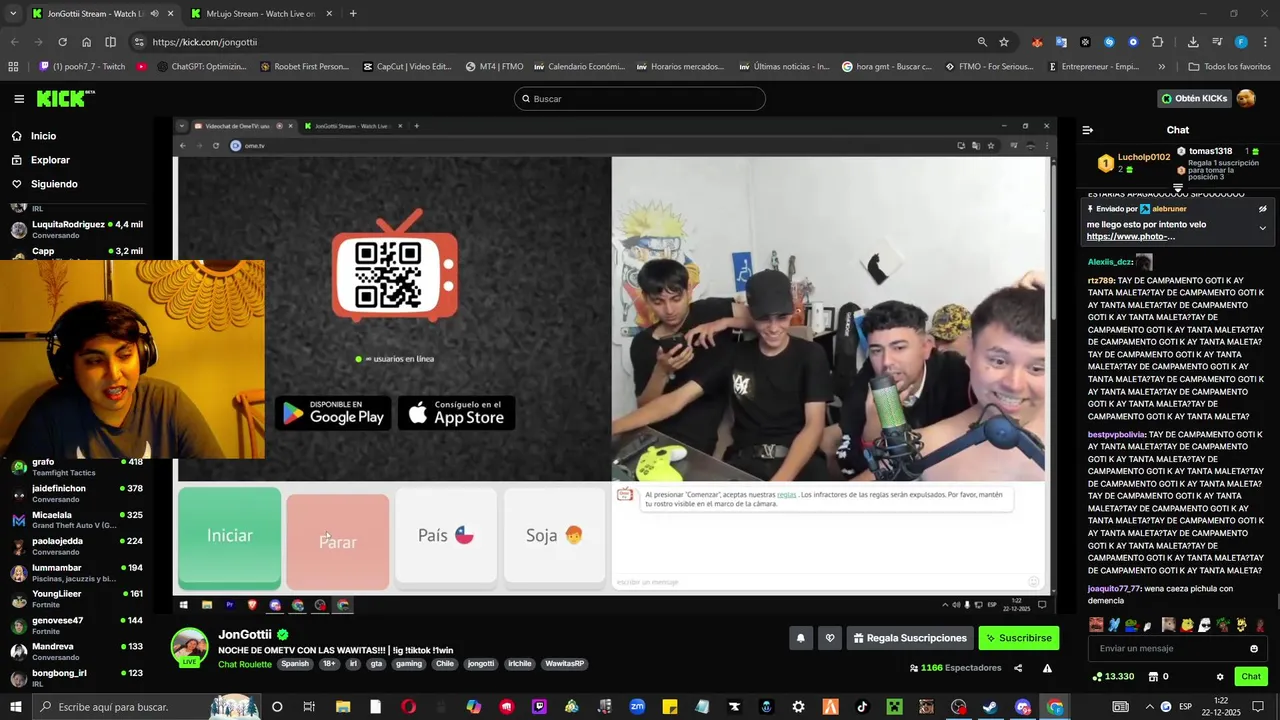The width and height of the screenshot is (1280, 720).
Task: Open bongbong_irl channel in sidebar
Action: 77,678
